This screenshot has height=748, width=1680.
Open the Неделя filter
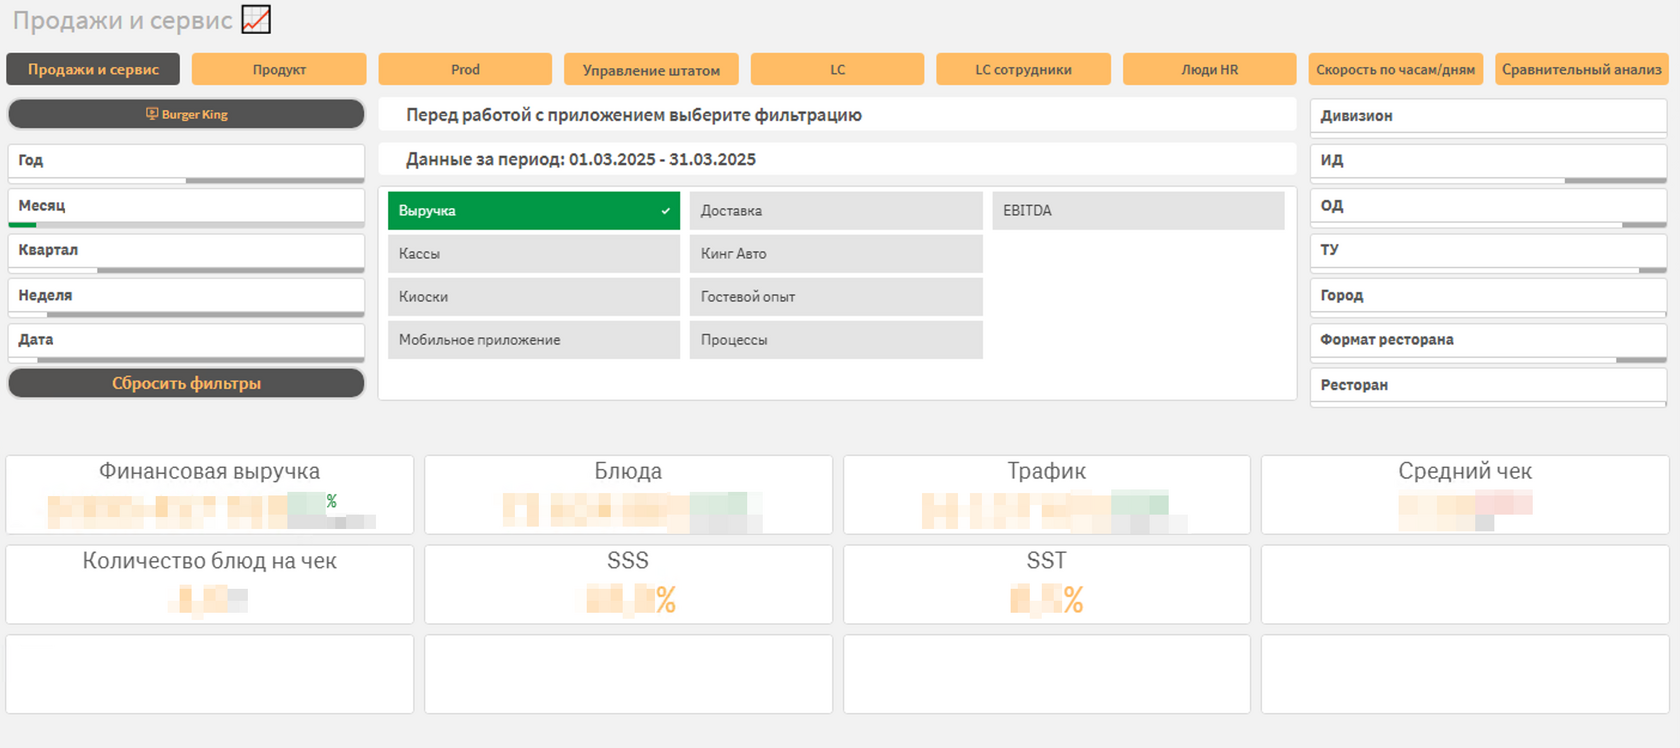(186, 298)
